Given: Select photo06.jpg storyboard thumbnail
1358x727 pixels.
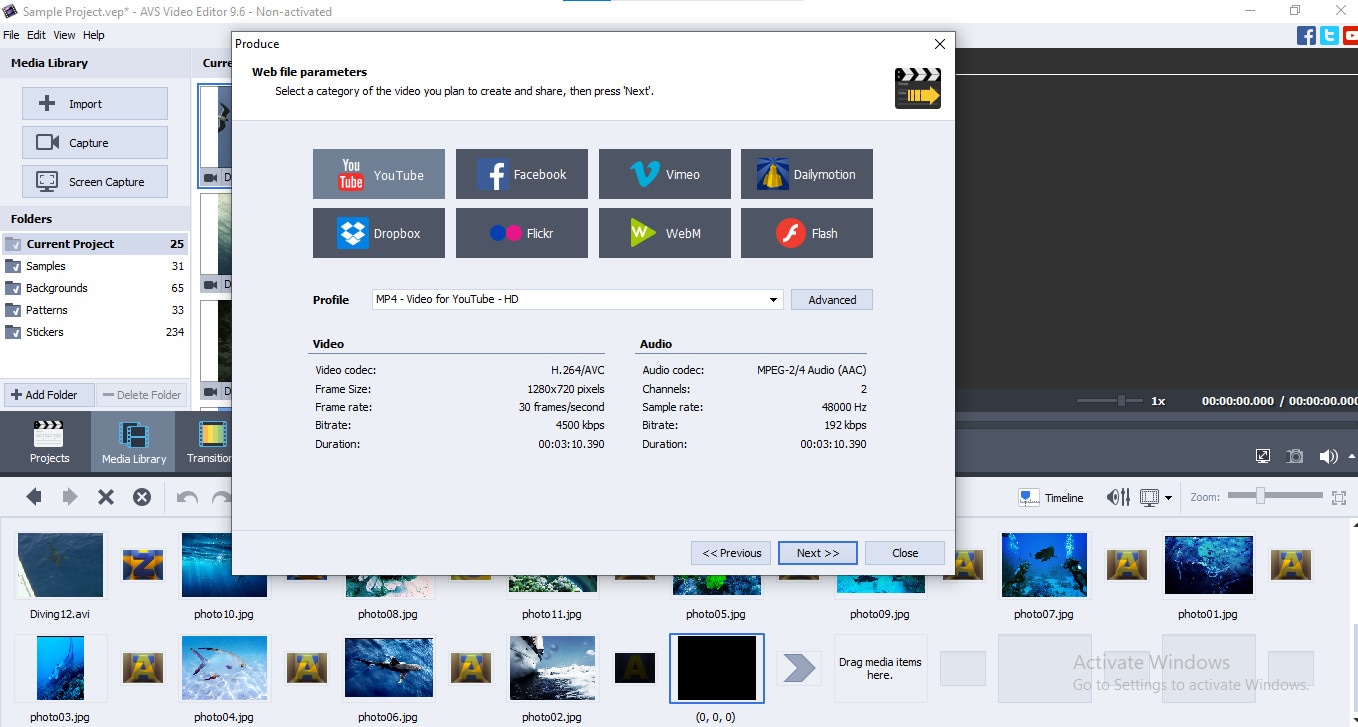Looking at the screenshot, I should click(x=388, y=668).
